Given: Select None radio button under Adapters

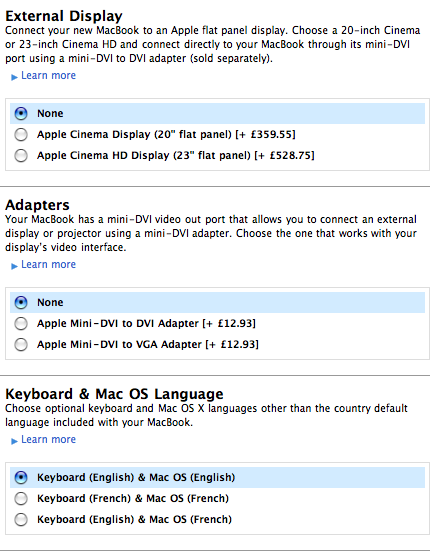Looking at the screenshot, I should coord(21,303).
